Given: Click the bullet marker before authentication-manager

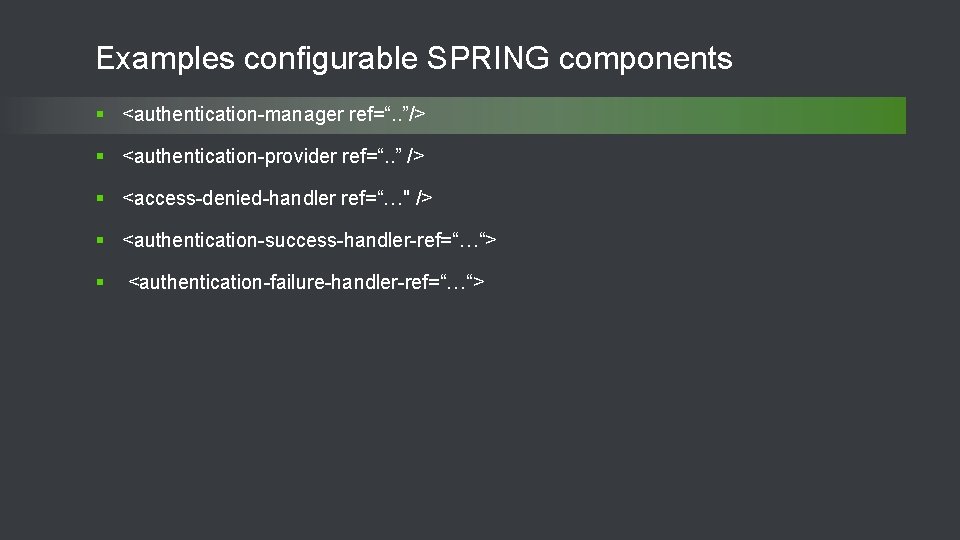Looking at the screenshot, I should (101, 115).
